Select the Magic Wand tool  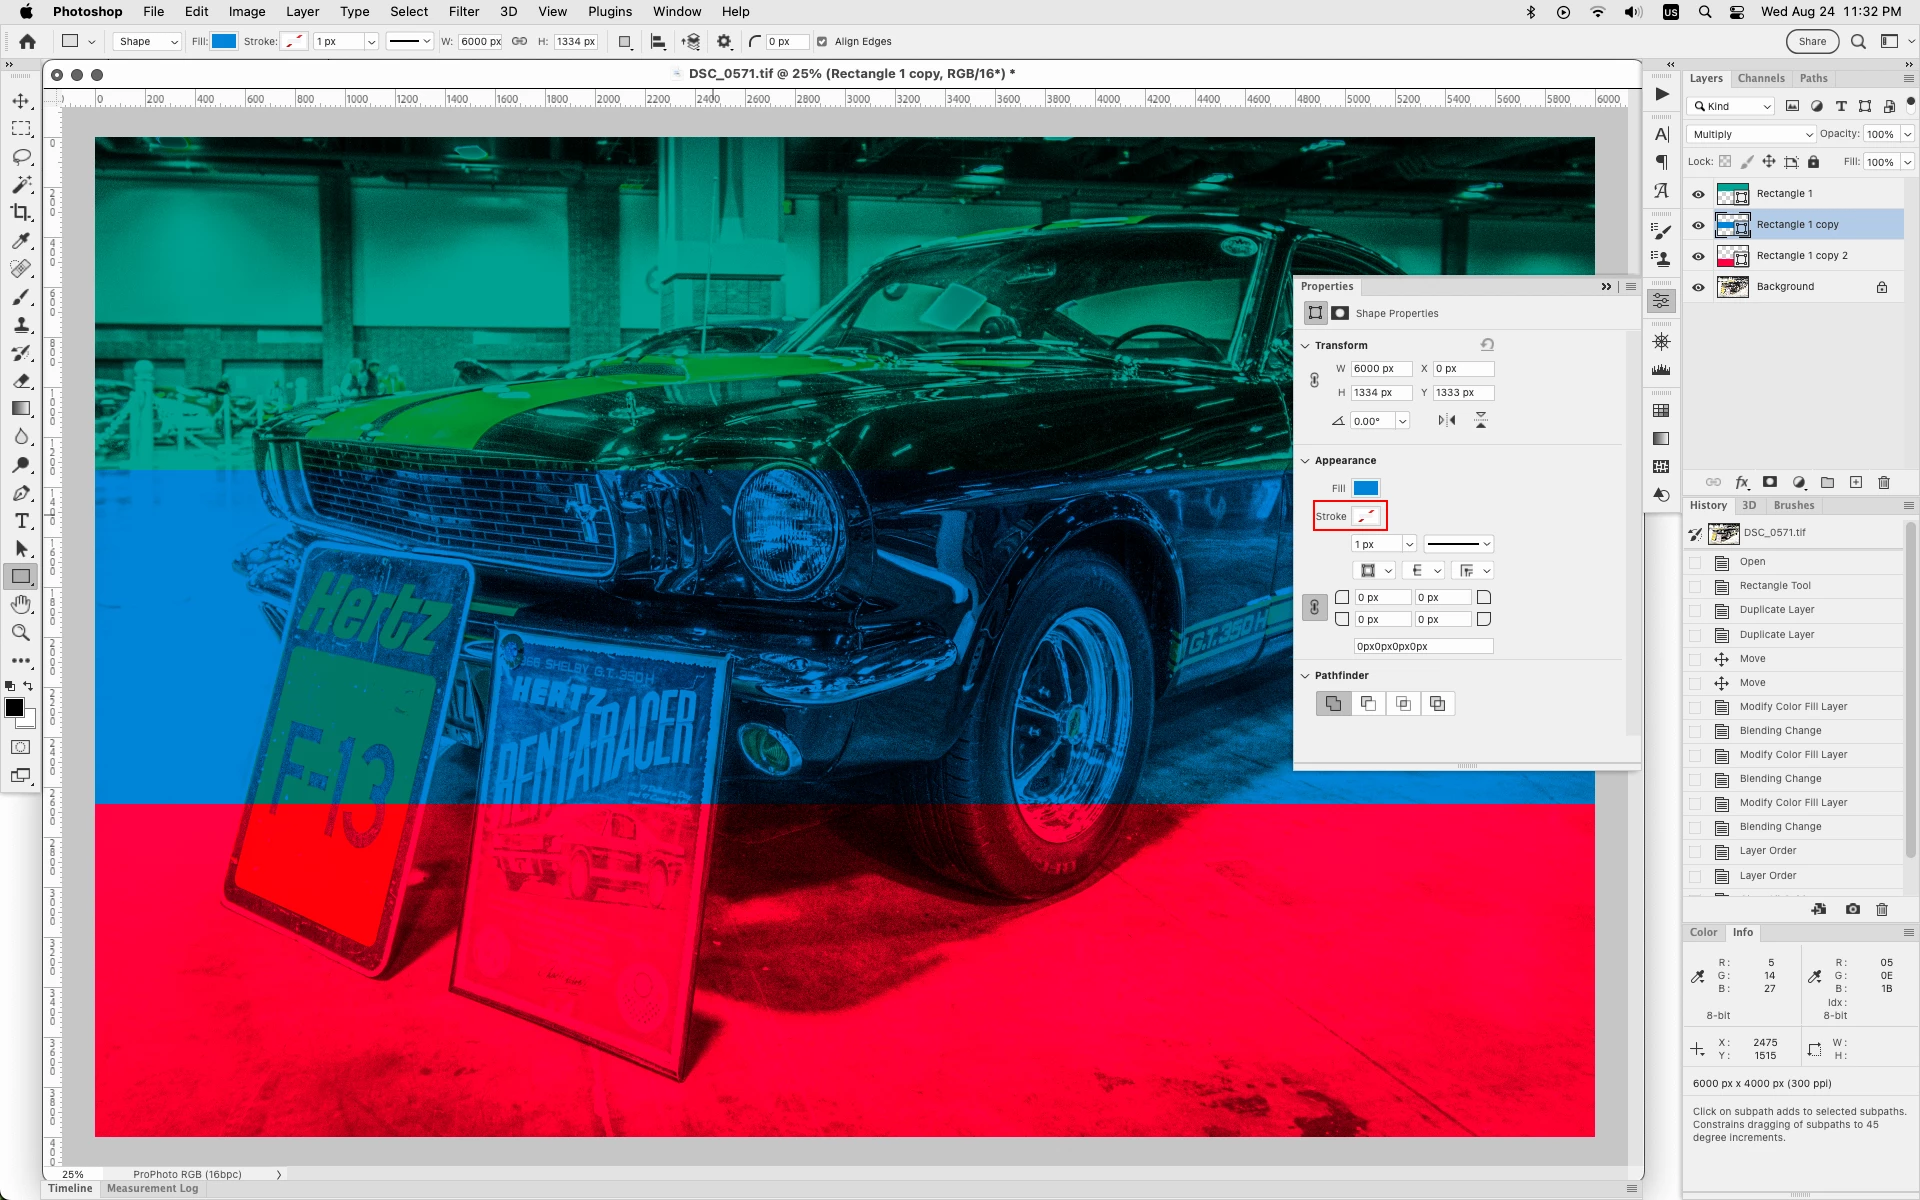point(21,185)
